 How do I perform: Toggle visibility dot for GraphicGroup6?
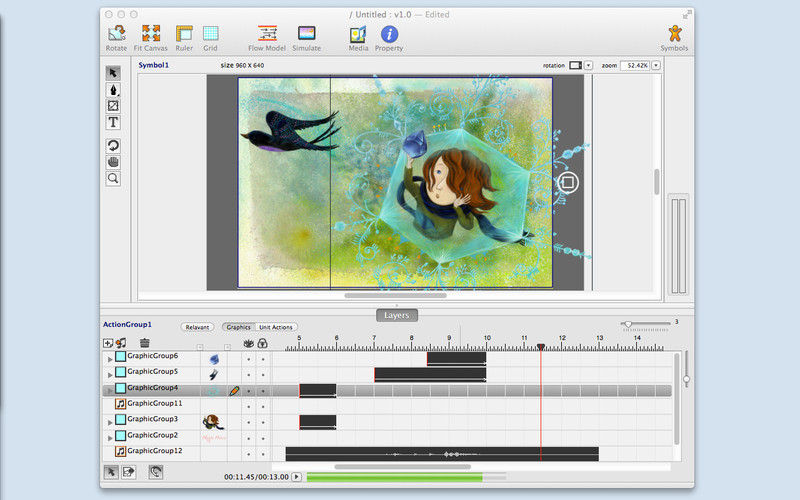point(249,359)
